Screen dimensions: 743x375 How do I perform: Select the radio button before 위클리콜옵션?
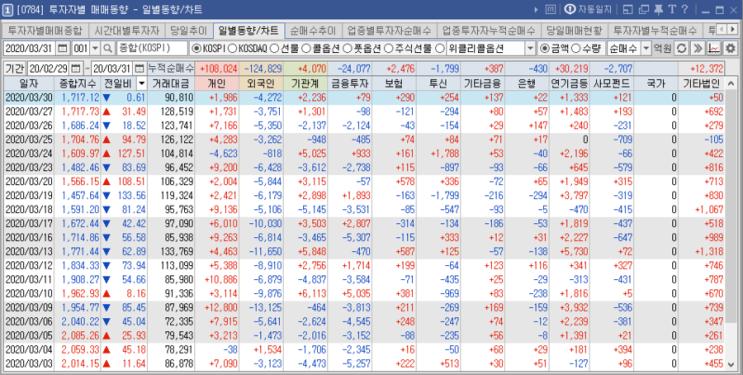click(439, 48)
